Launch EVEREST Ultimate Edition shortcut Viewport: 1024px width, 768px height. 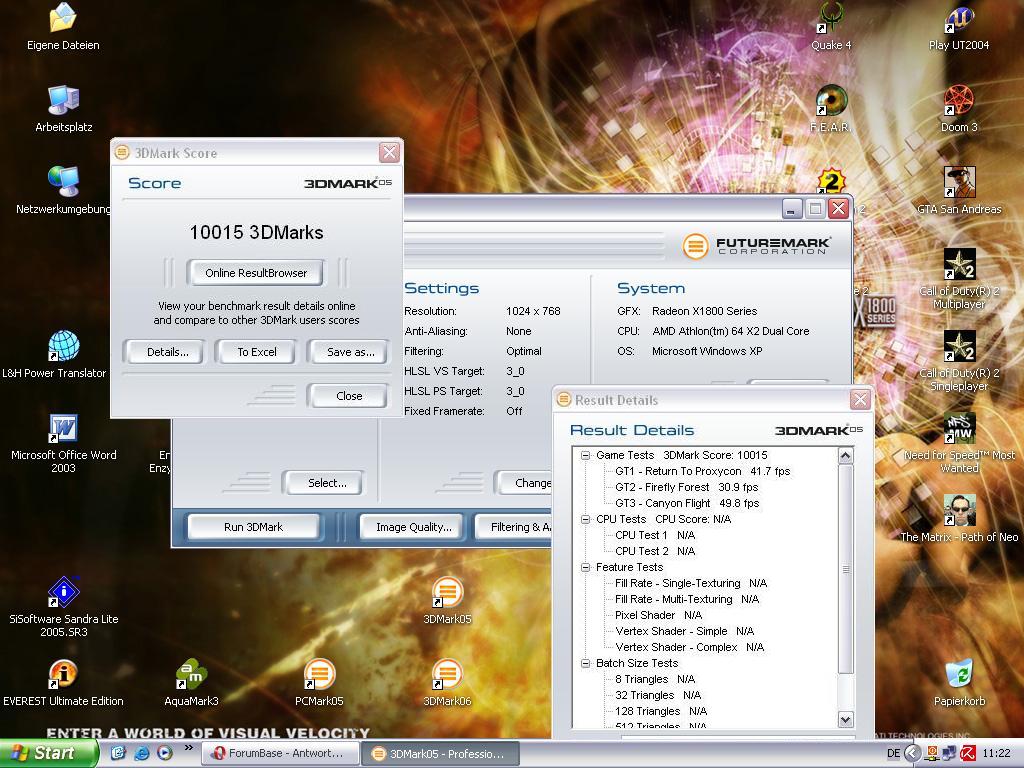63,682
